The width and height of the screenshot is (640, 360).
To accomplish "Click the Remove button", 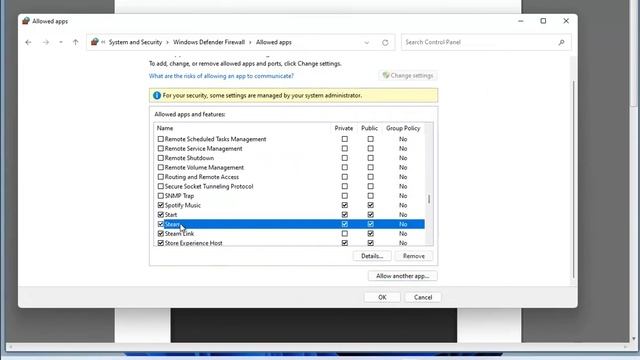I will click(414, 256).
